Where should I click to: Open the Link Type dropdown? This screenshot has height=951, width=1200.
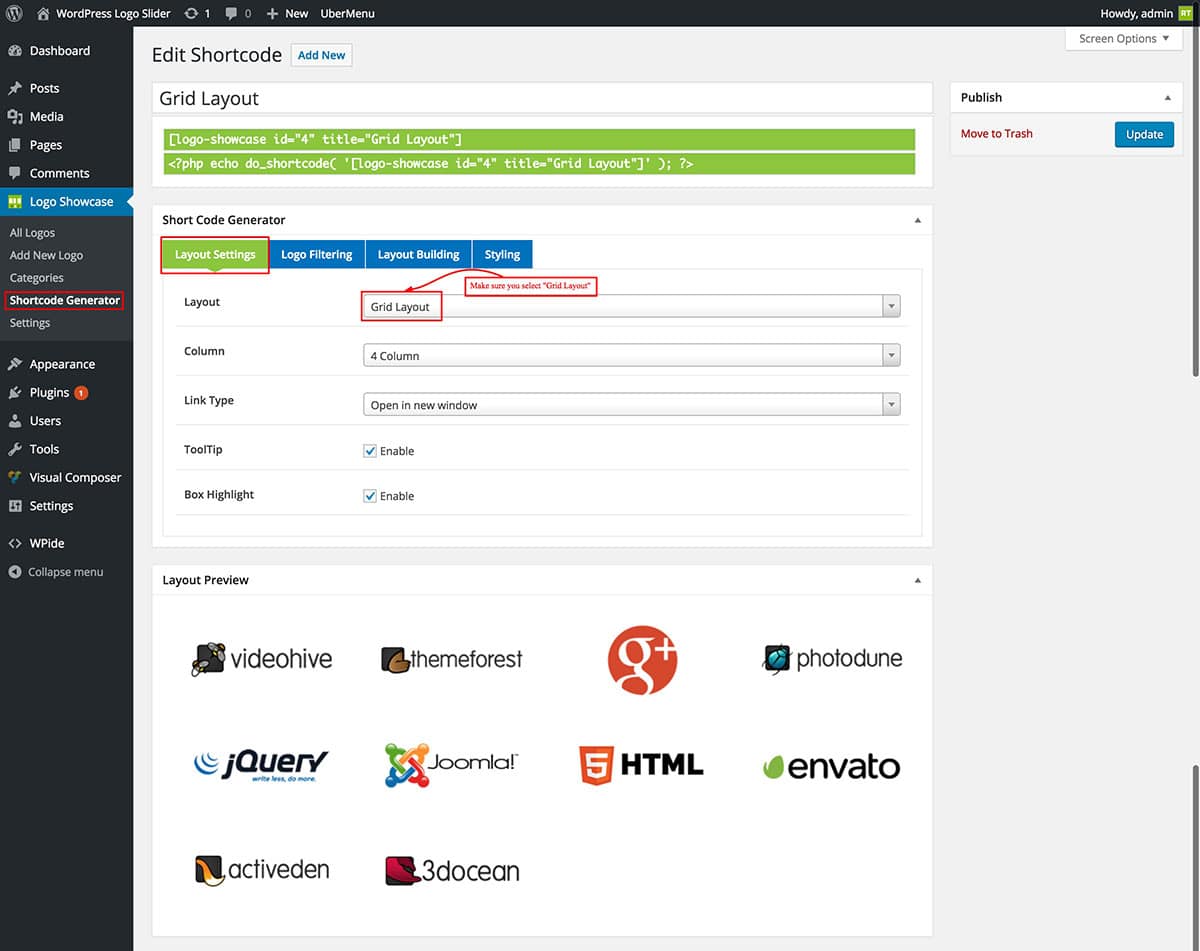[631, 405]
